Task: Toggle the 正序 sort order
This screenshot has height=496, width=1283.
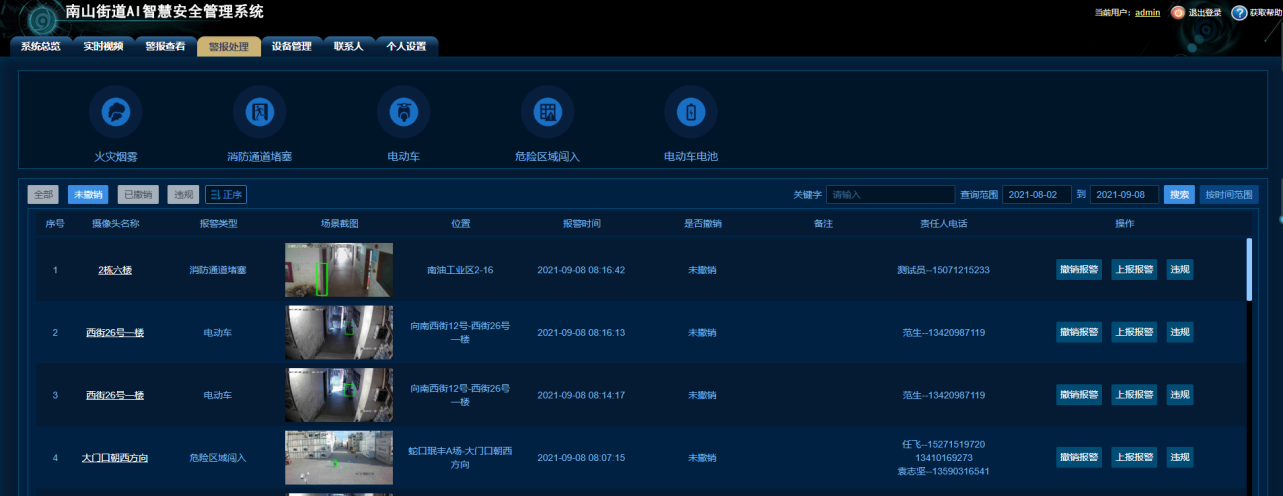Action: point(226,195)
